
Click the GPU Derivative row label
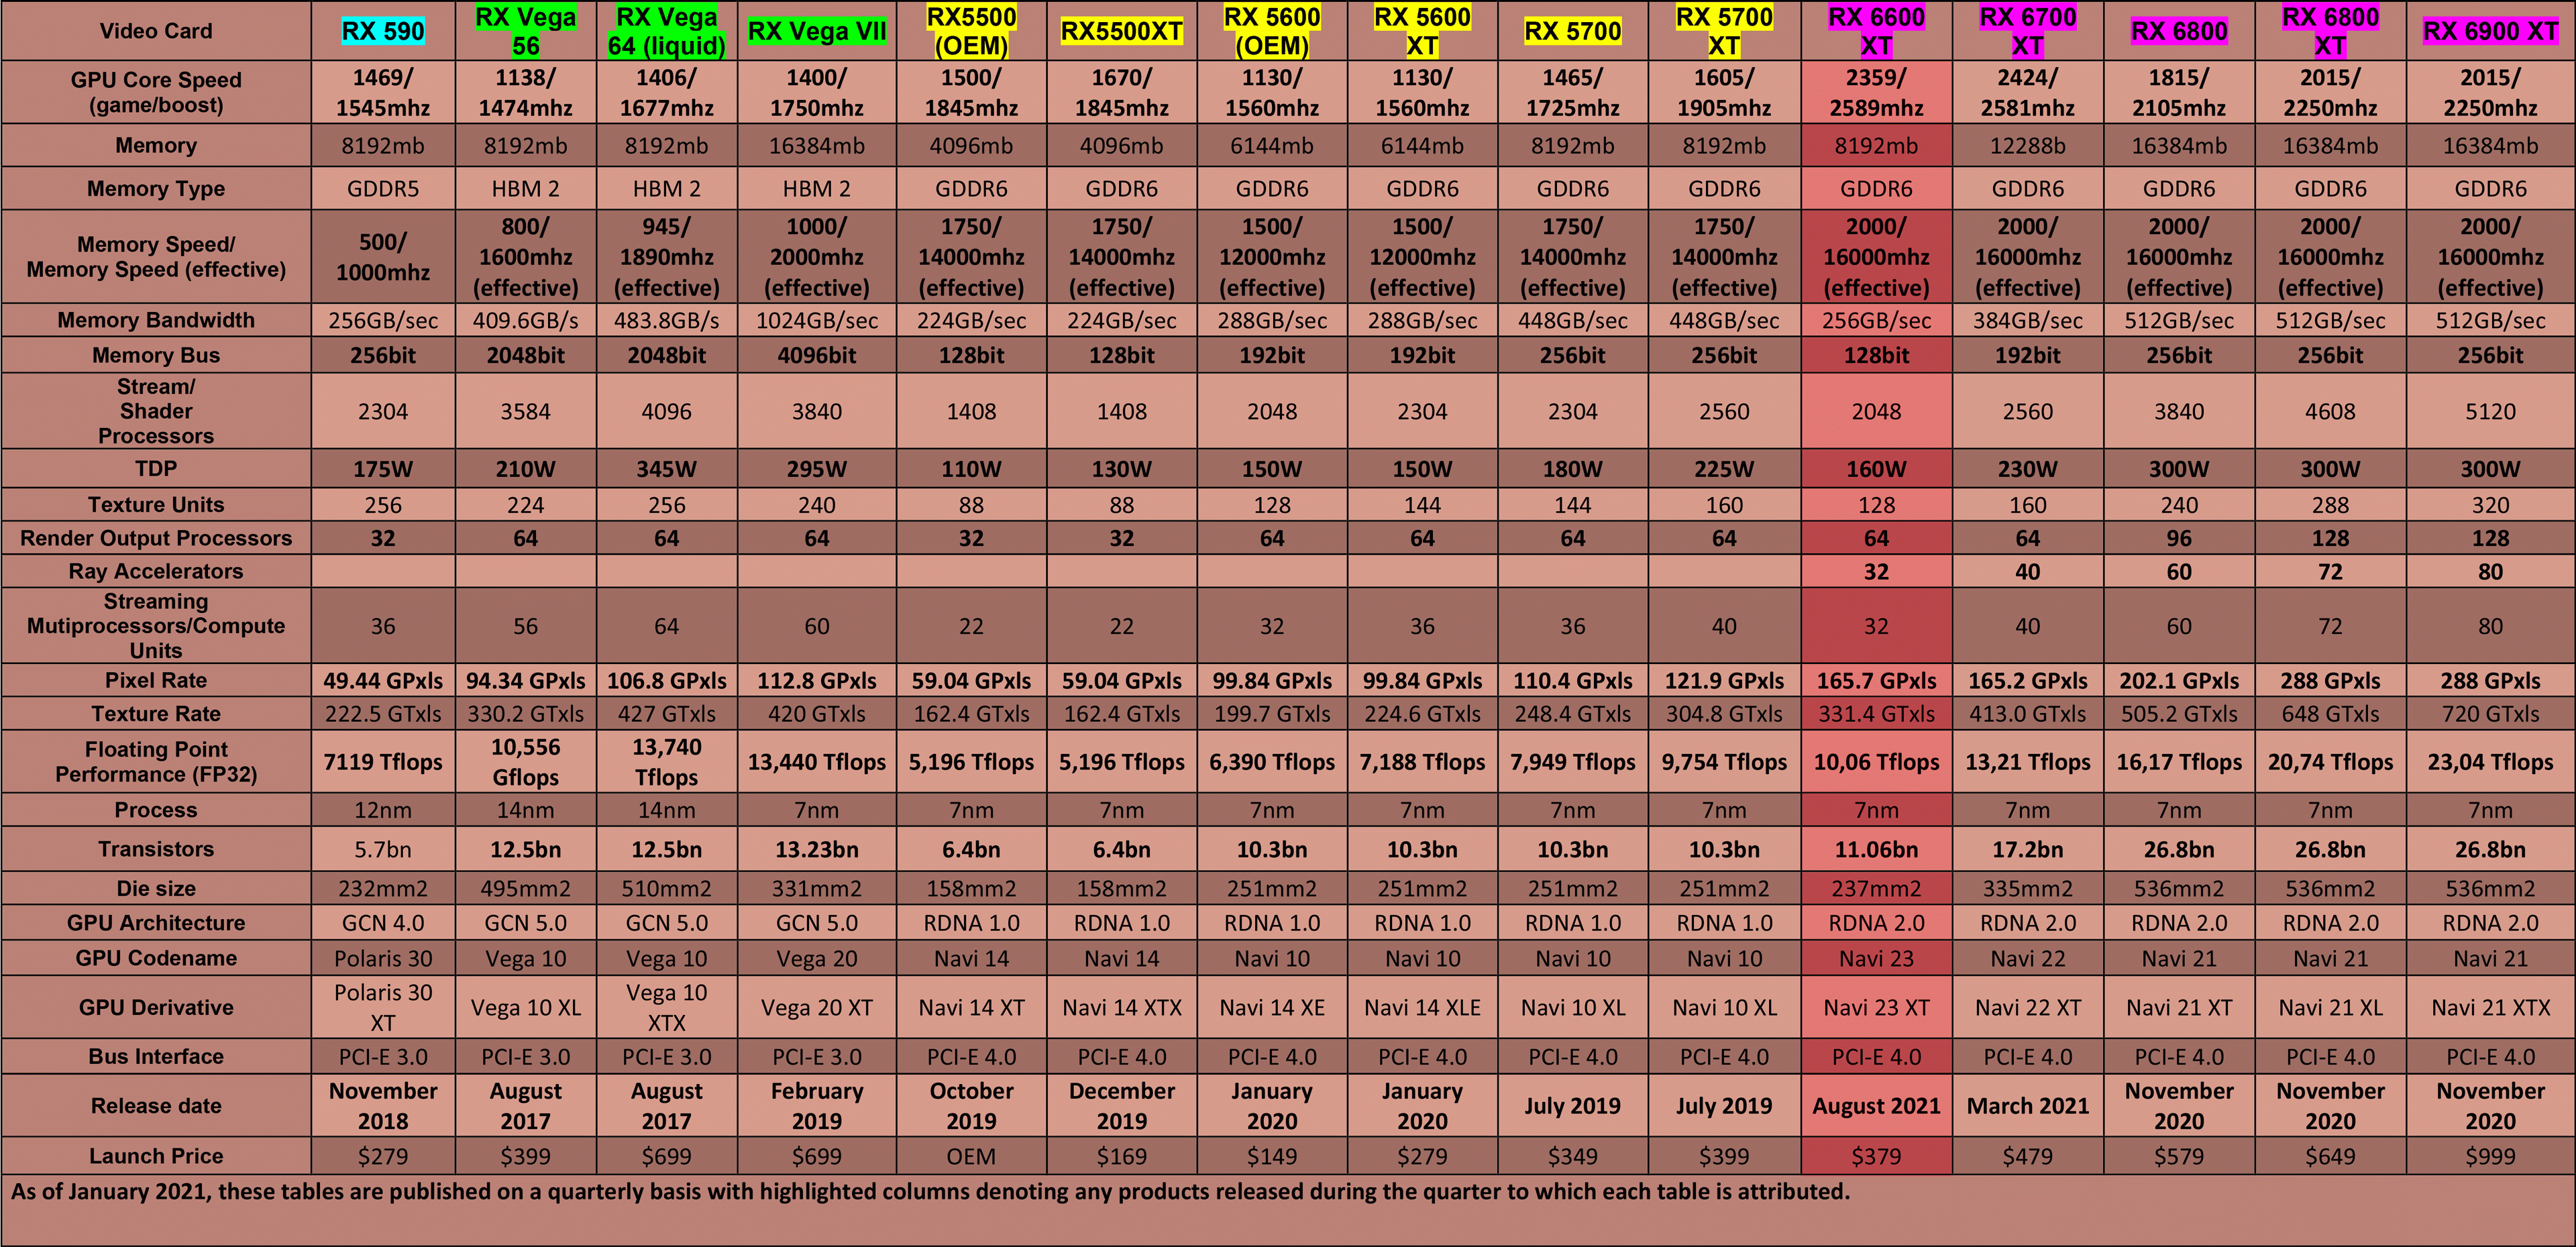click(x=156, y=1007)
